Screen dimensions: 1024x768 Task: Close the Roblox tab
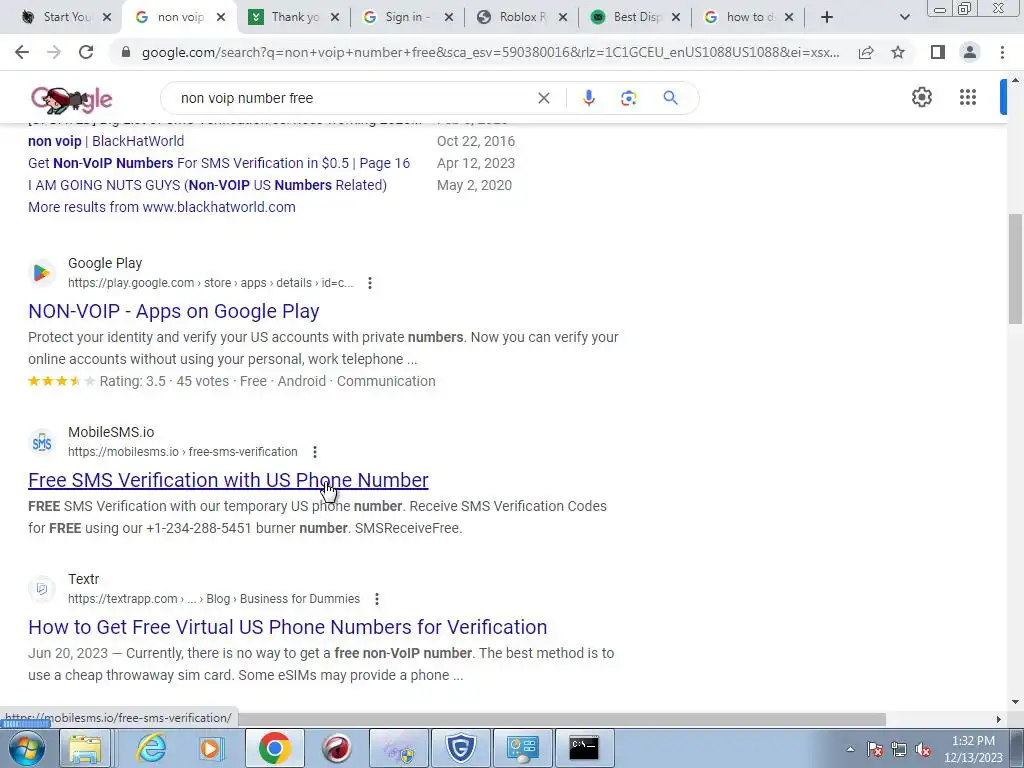click(x=563, y=17)
